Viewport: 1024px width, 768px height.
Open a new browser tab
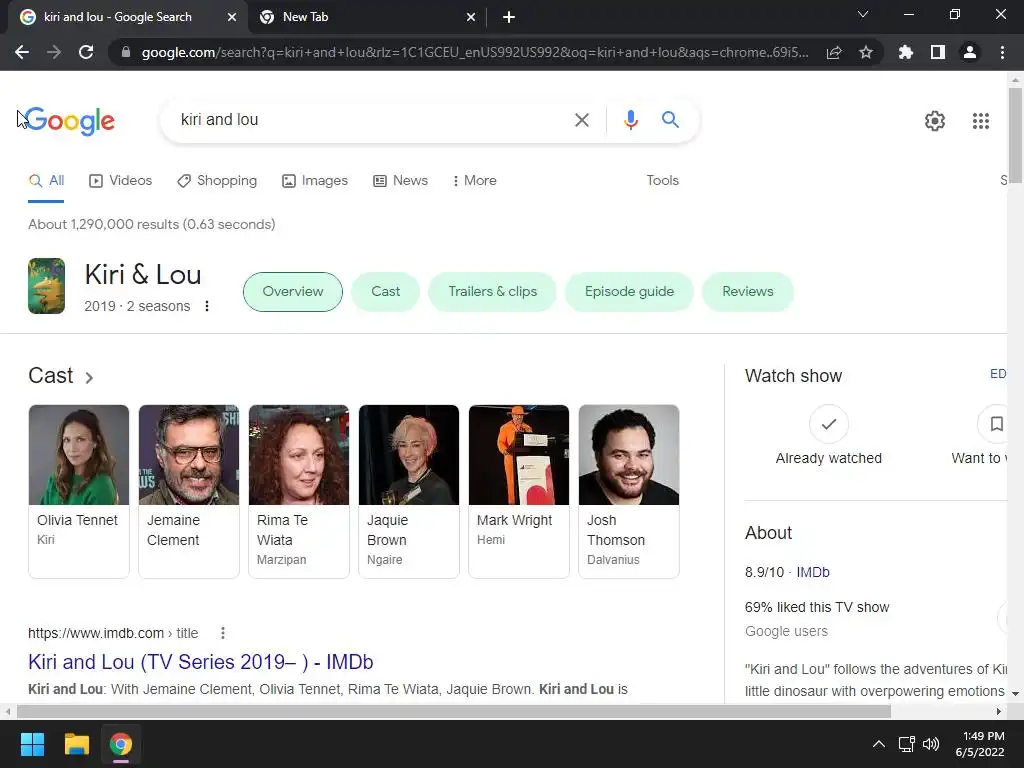click(509, 17)
